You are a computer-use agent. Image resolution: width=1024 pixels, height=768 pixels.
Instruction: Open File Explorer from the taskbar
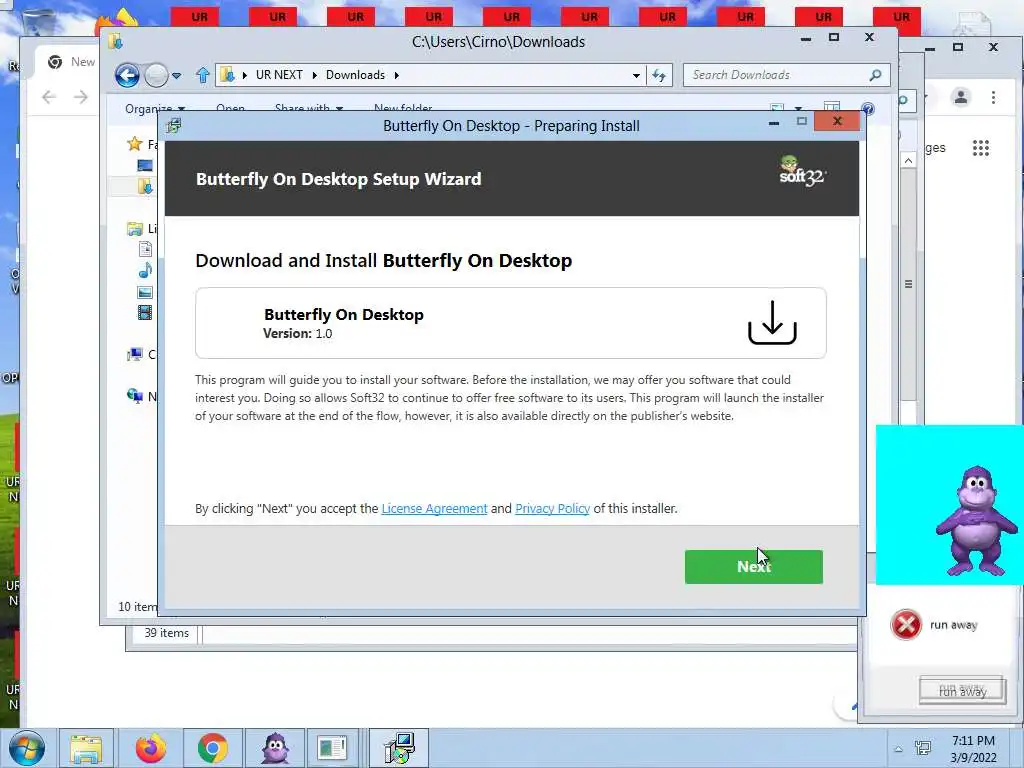pyautogui.click(x=86, y=748)
